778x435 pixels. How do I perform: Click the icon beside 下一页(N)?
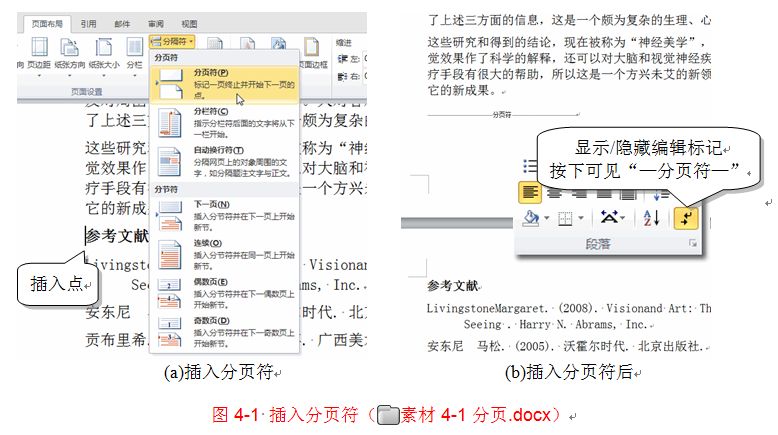[170, 216]
